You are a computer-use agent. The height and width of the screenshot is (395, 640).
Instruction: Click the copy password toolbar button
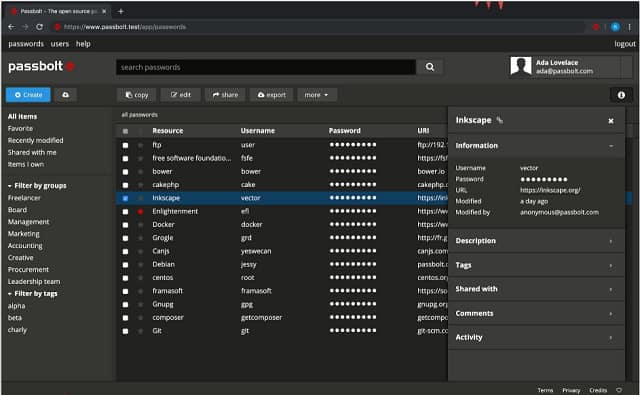click(x=137, y=95)
